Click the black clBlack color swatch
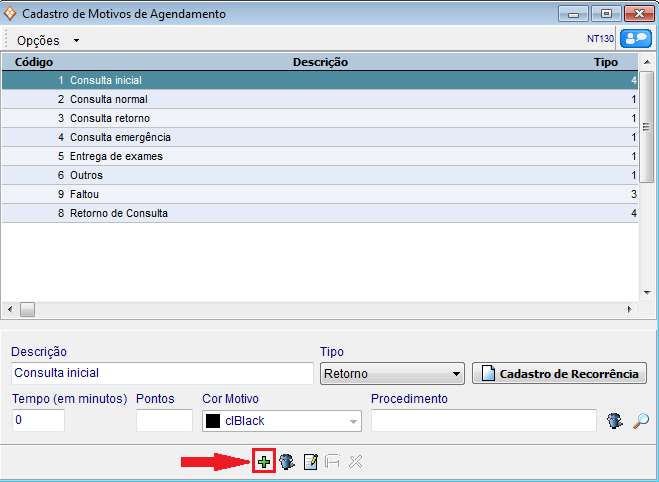The width and height of the screenshot is (659, 482). [213, 422]
